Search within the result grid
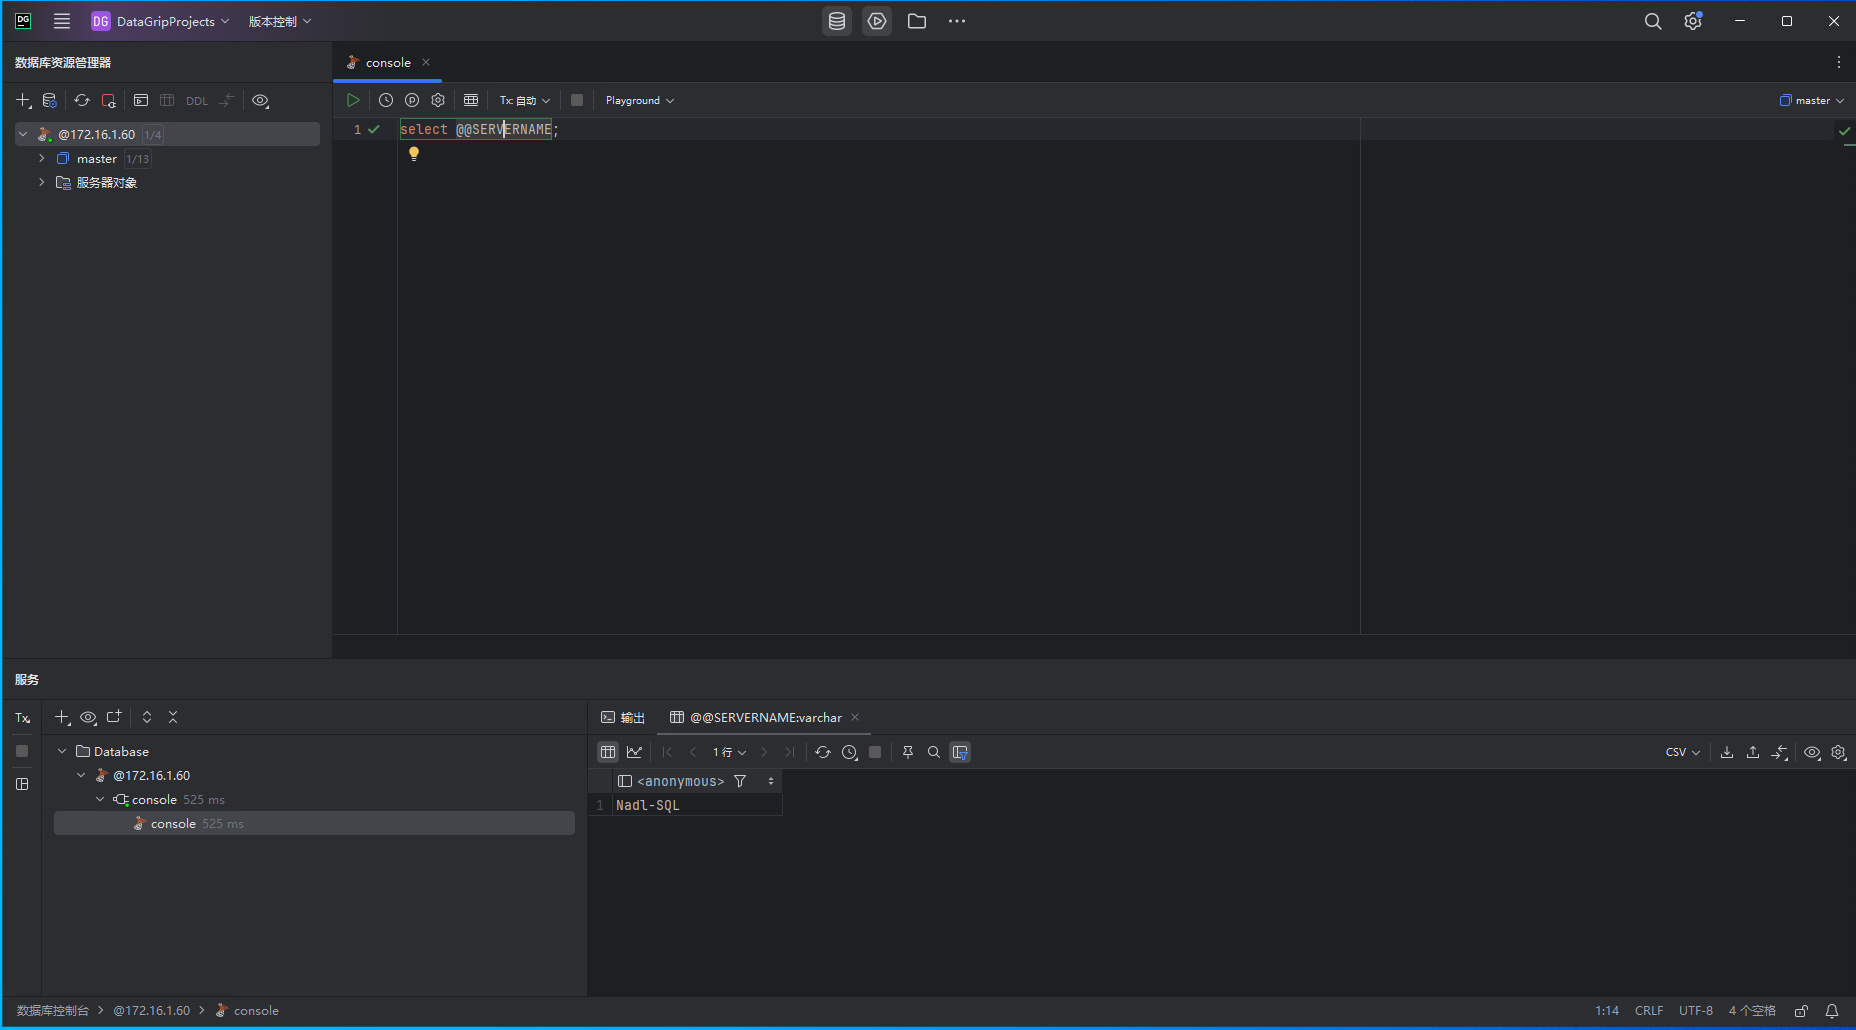 pos(934,752)
